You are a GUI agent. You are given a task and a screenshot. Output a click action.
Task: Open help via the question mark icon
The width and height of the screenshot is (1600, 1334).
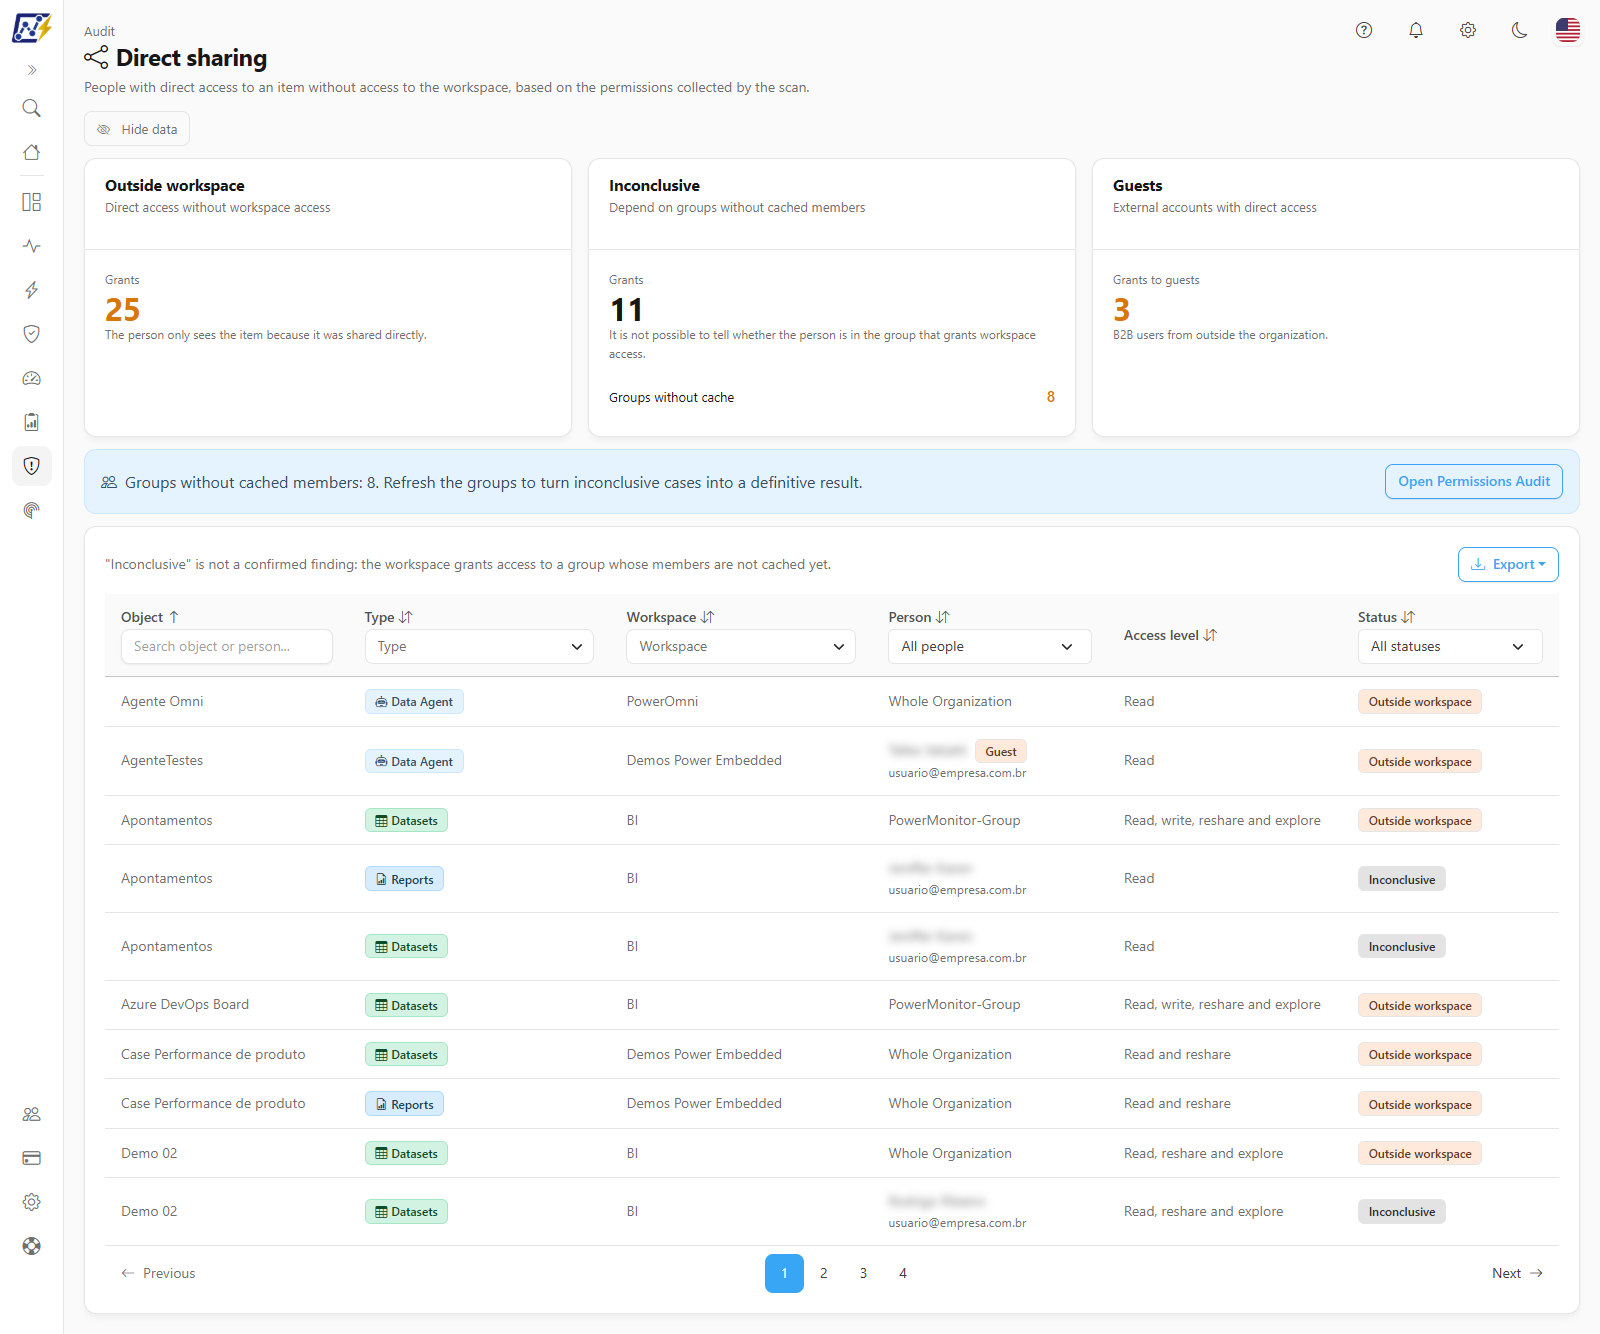1364,30
